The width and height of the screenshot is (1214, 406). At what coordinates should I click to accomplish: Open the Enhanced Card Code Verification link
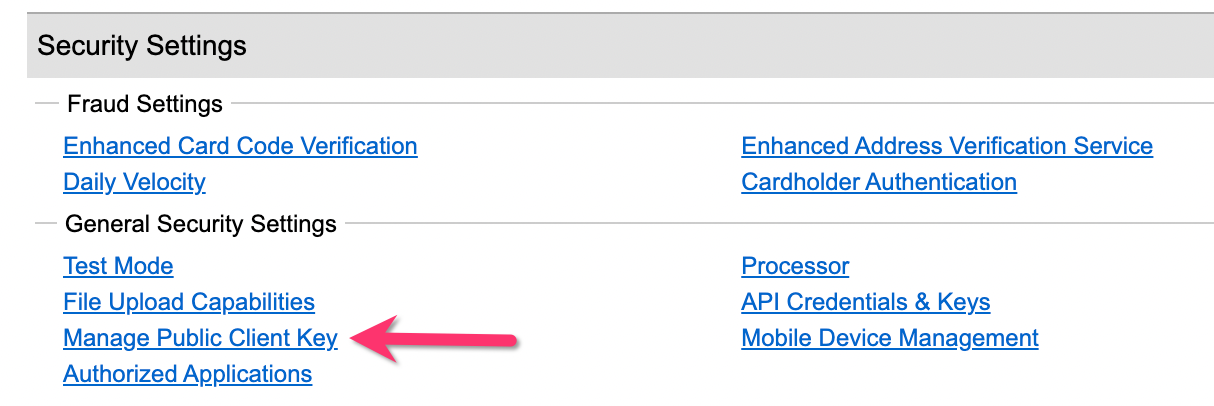click(240, 146)
